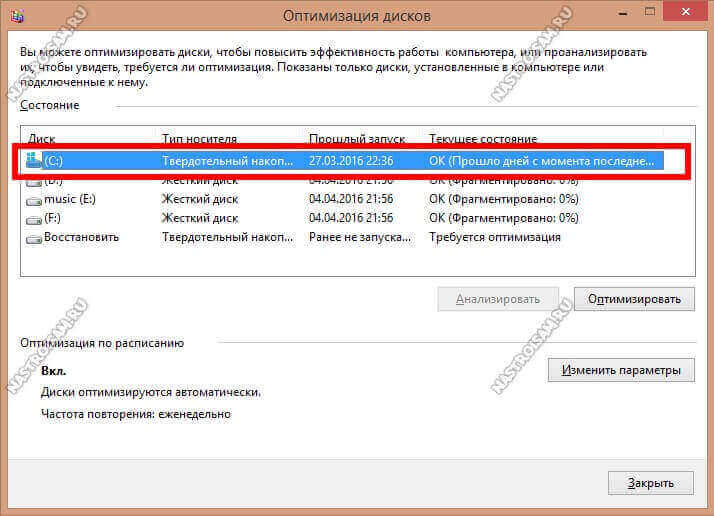Click the Закрыть button
This screenshot has height=516, width=714.
651,483
